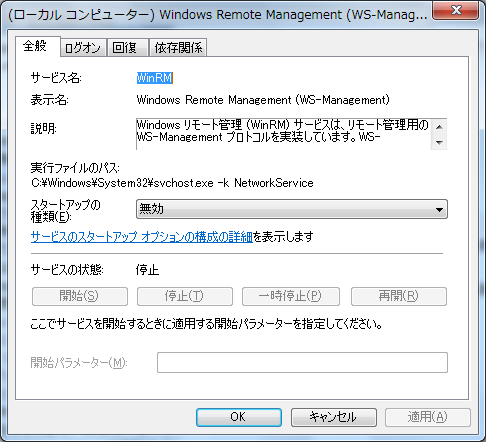Image resolution: width=486 pixels, height=442 pixels.
Task: Click the キャンセル button
Action: pyautogui.click(x=334, y=417)
